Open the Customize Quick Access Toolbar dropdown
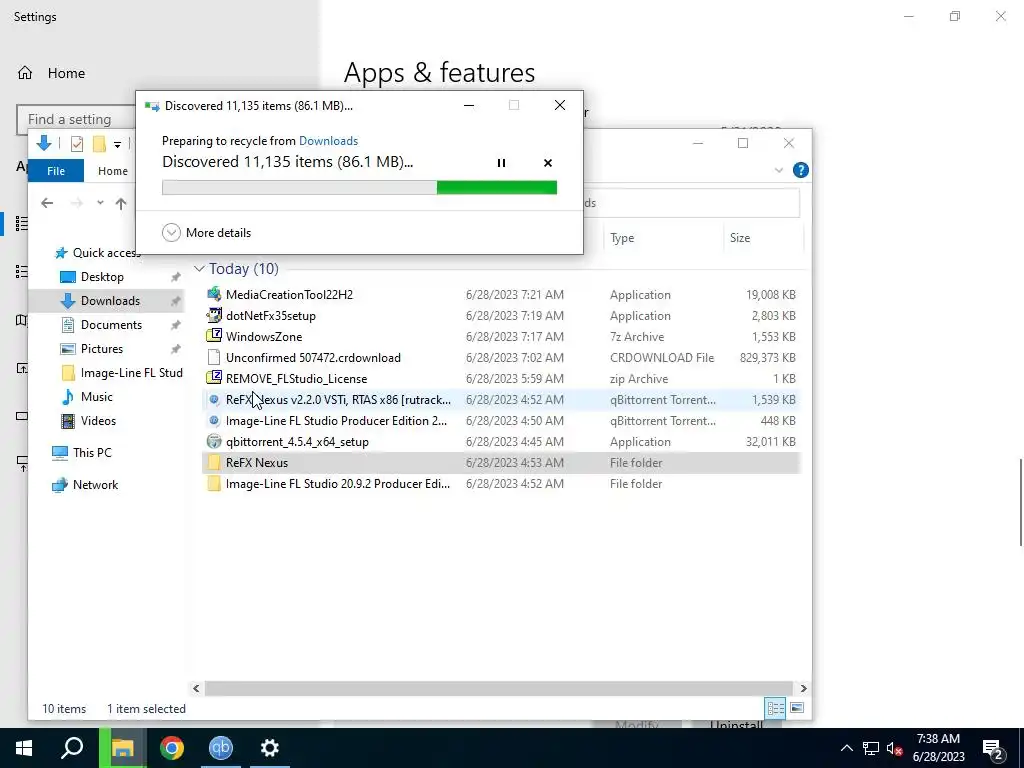The image size is (1024, 768). [118, 144]
